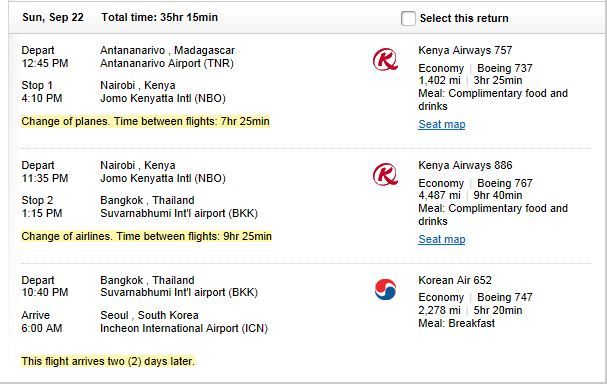Click Total time: 35hr 15min text
The height and width of the screenshot is (384, 607).
(159, 17)
